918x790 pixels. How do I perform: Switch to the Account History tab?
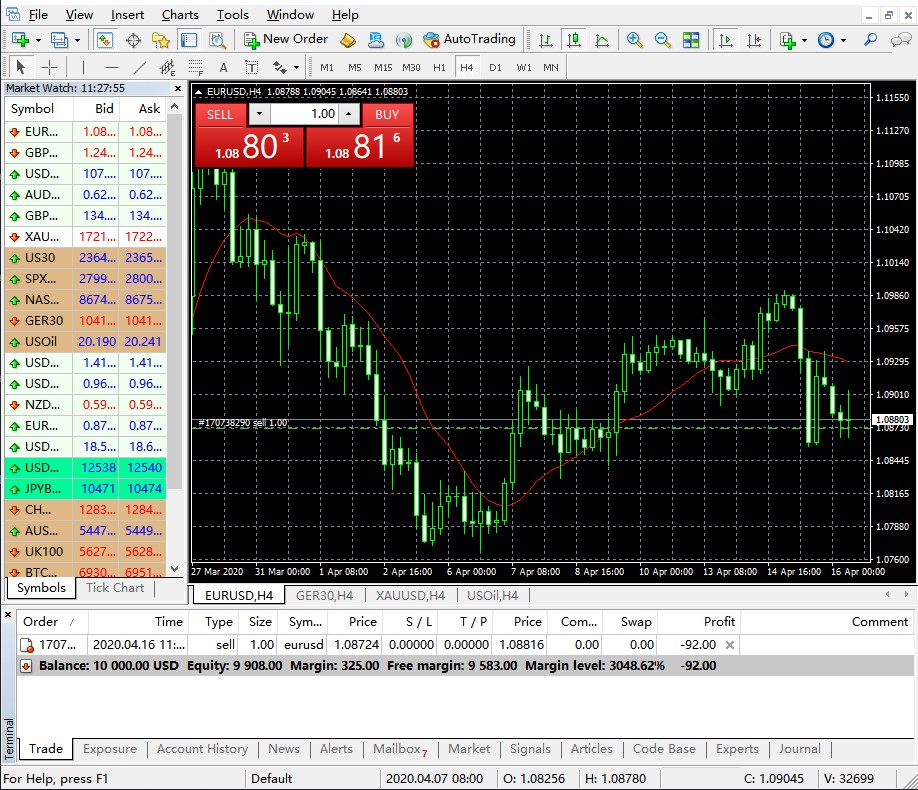tap(203, 749)
